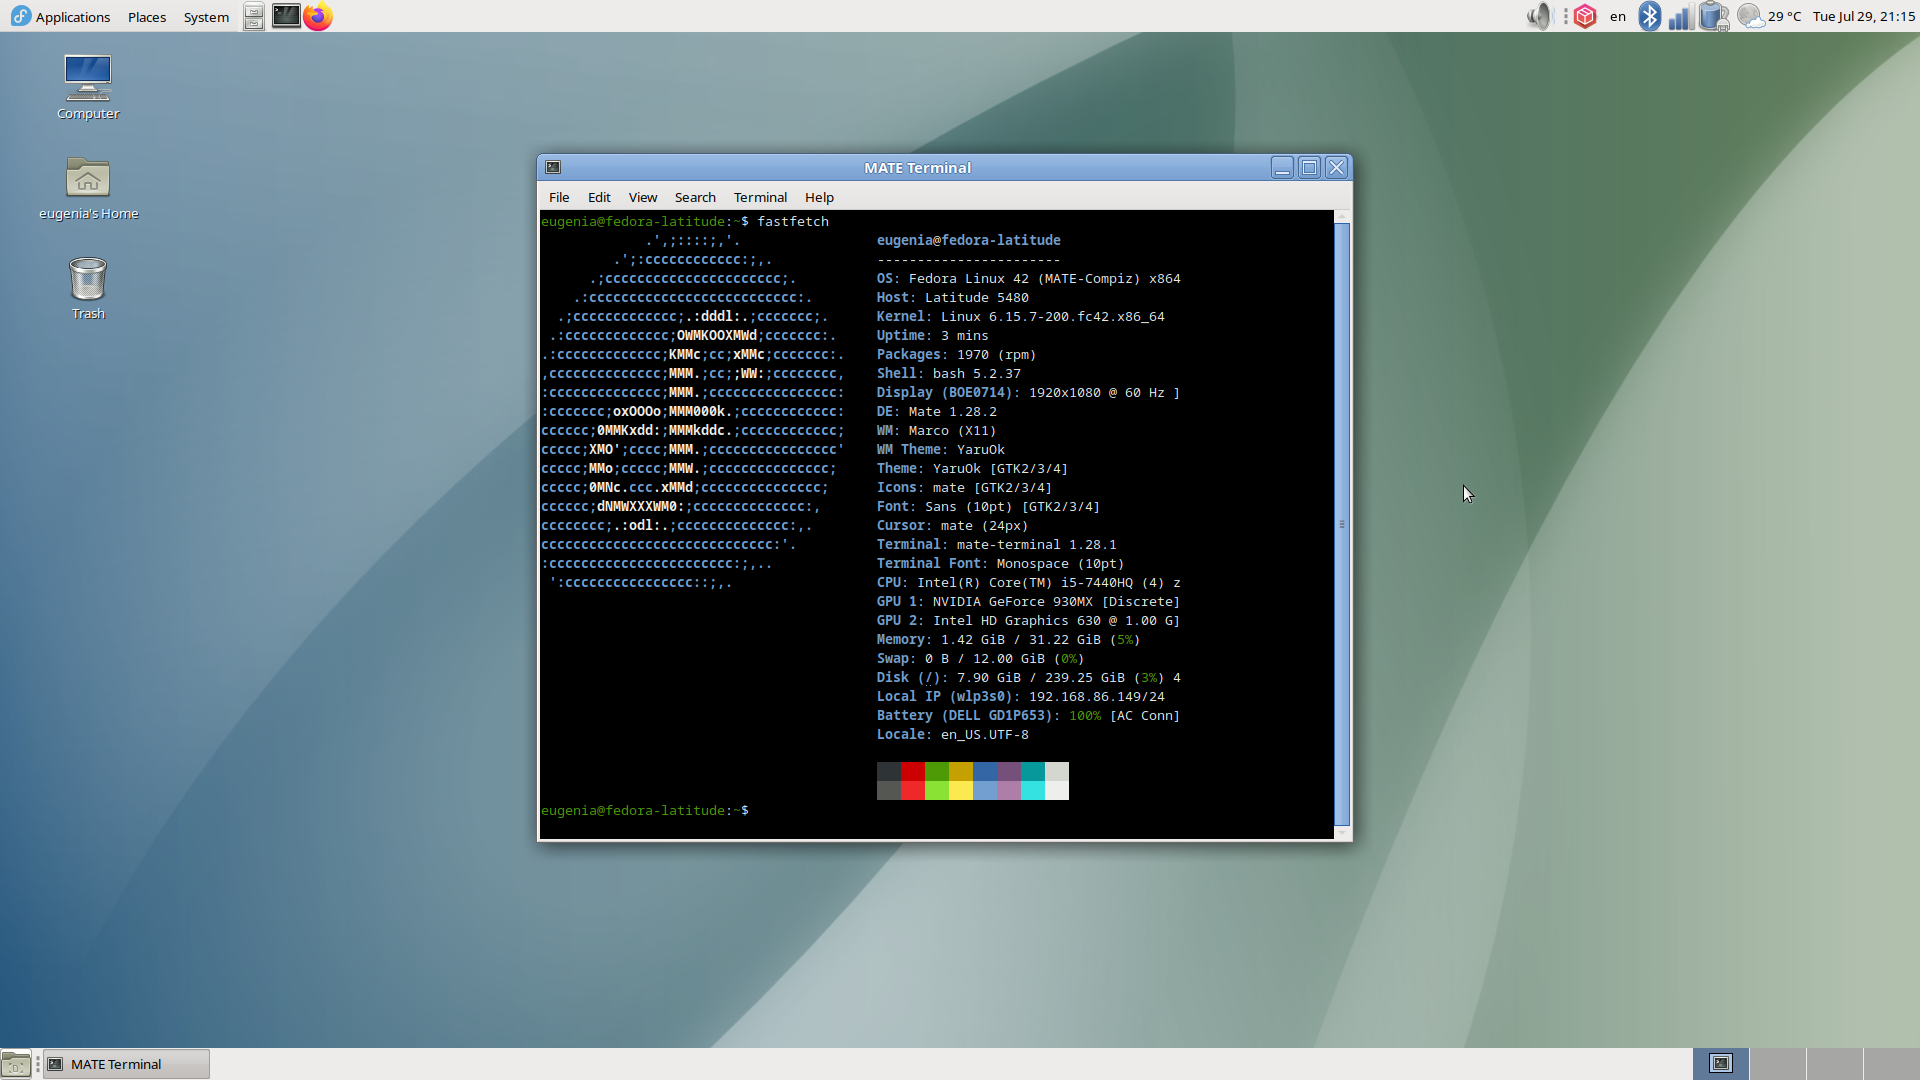
Task: Click the terminal scrollbar up arrow
Action: (x=1342, y=216)
